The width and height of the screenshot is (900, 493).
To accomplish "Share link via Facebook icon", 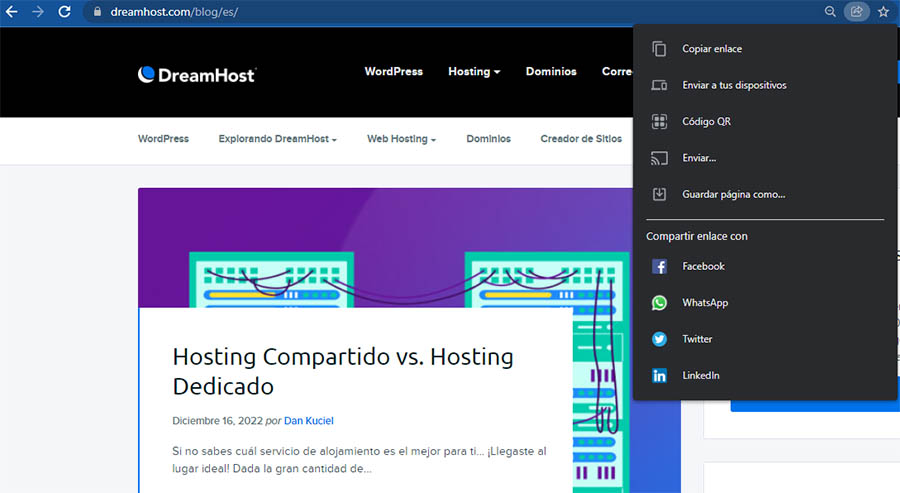I will point(659,267).
